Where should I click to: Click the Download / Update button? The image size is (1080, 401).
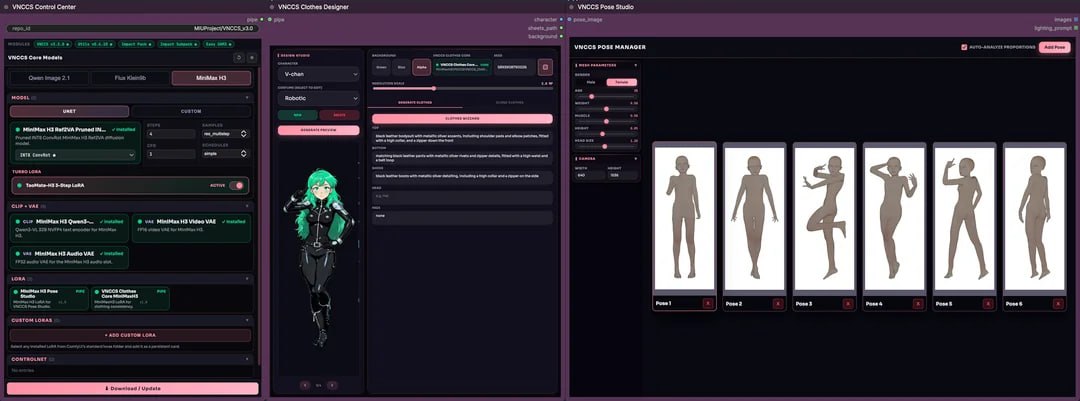coord(132,389)
